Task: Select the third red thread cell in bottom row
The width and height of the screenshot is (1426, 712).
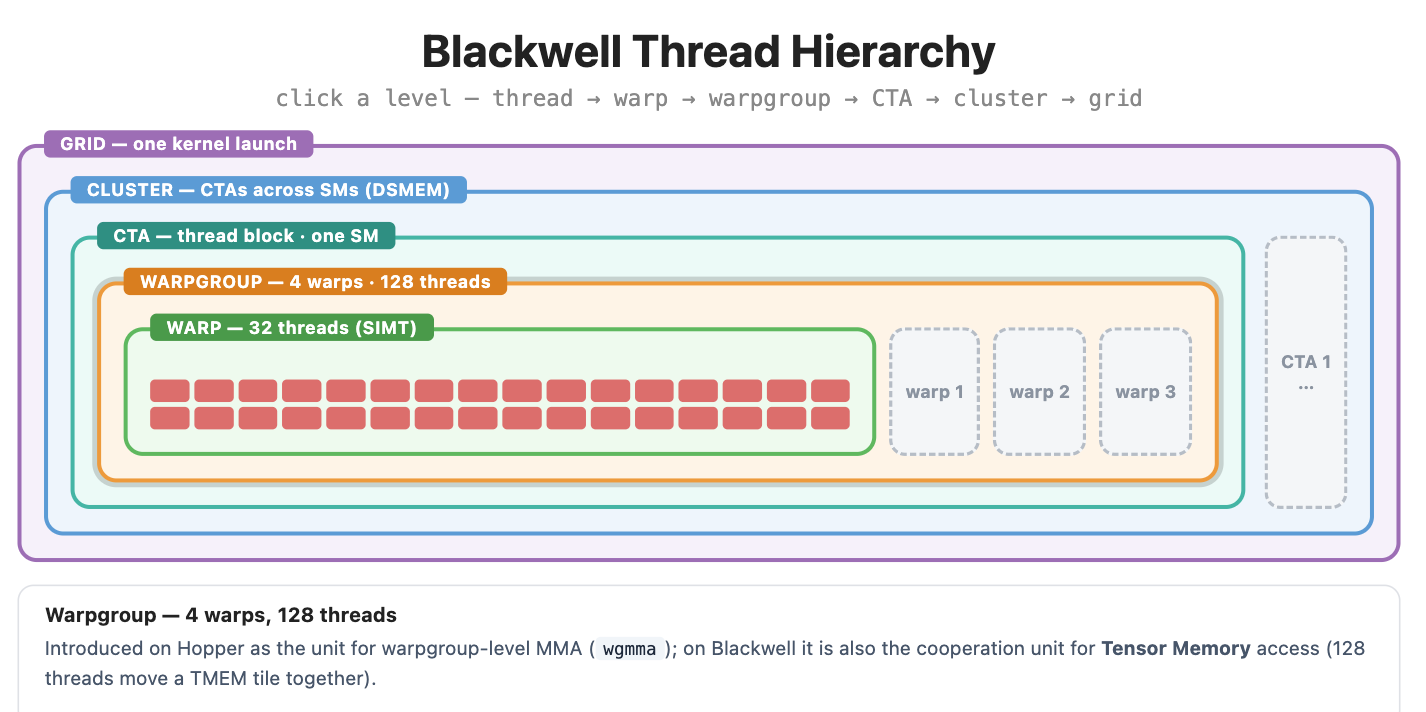Action: [x=258, y=418]
